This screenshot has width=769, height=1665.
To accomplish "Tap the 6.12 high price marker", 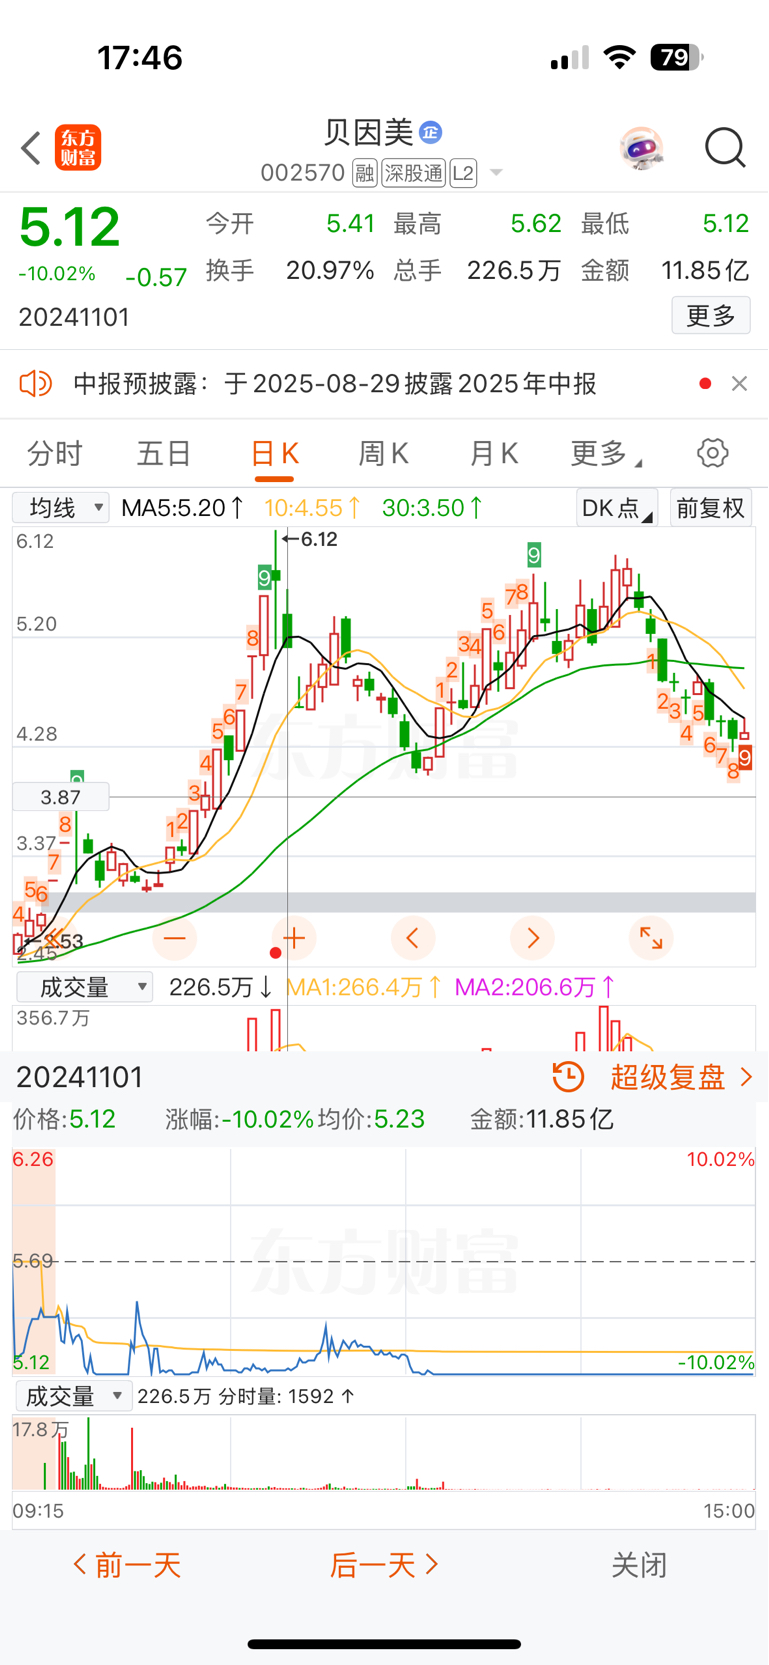I will coord(311,539).
